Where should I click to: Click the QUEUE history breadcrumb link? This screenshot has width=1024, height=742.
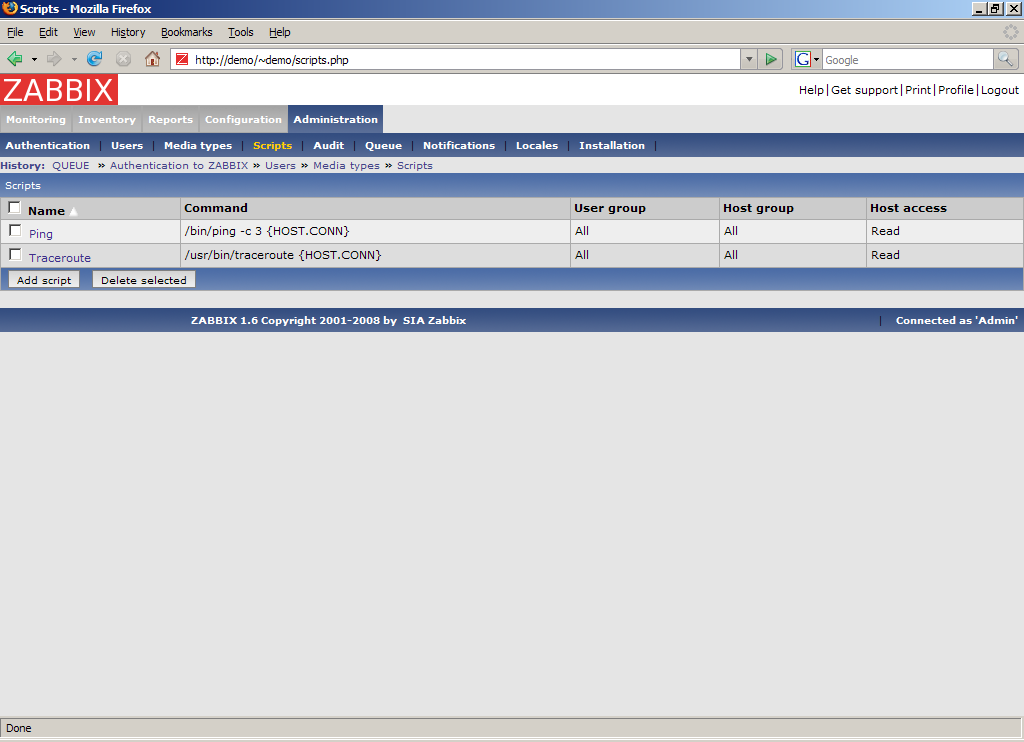(71, 166)
